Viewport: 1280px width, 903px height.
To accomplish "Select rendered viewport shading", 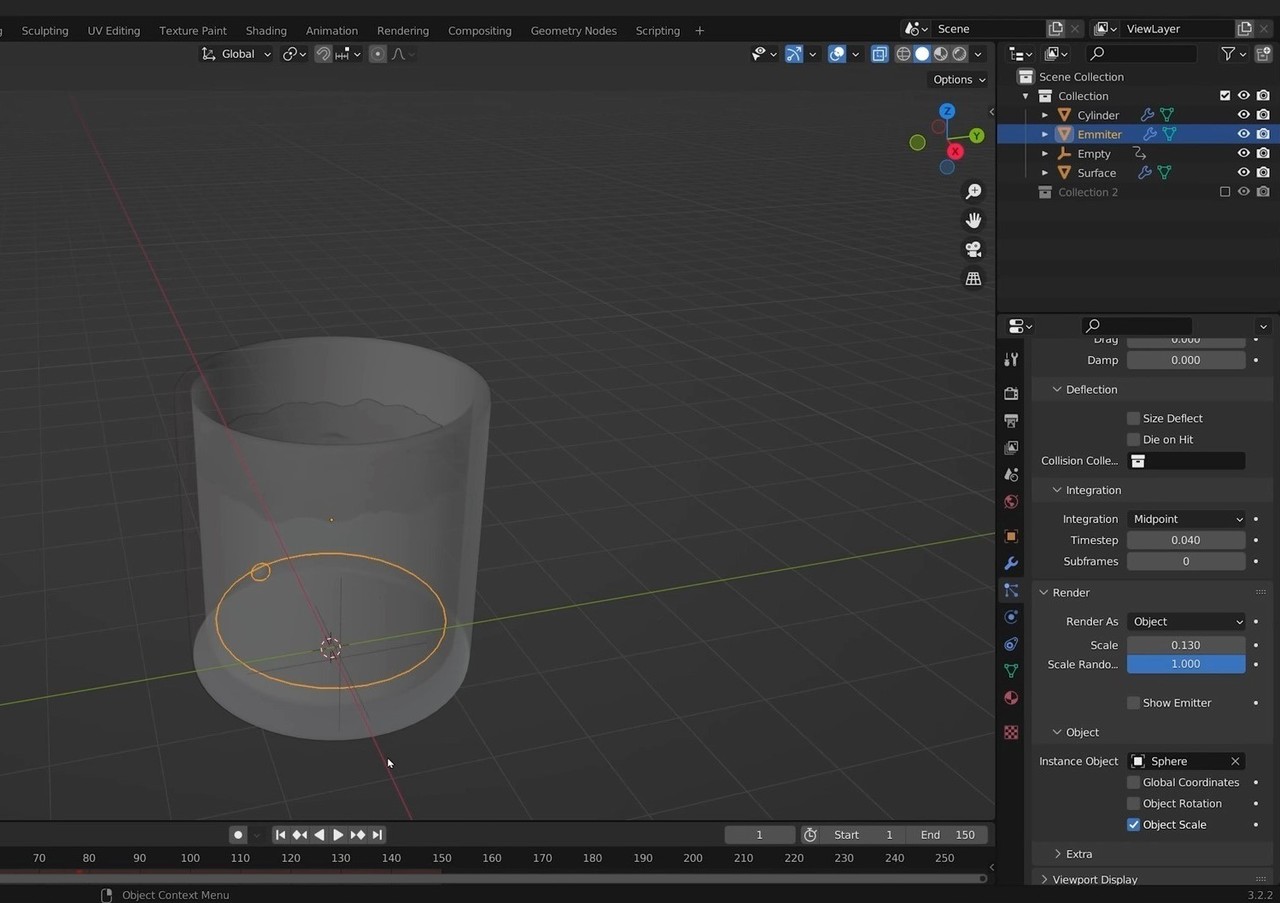I will click(959, 54).
